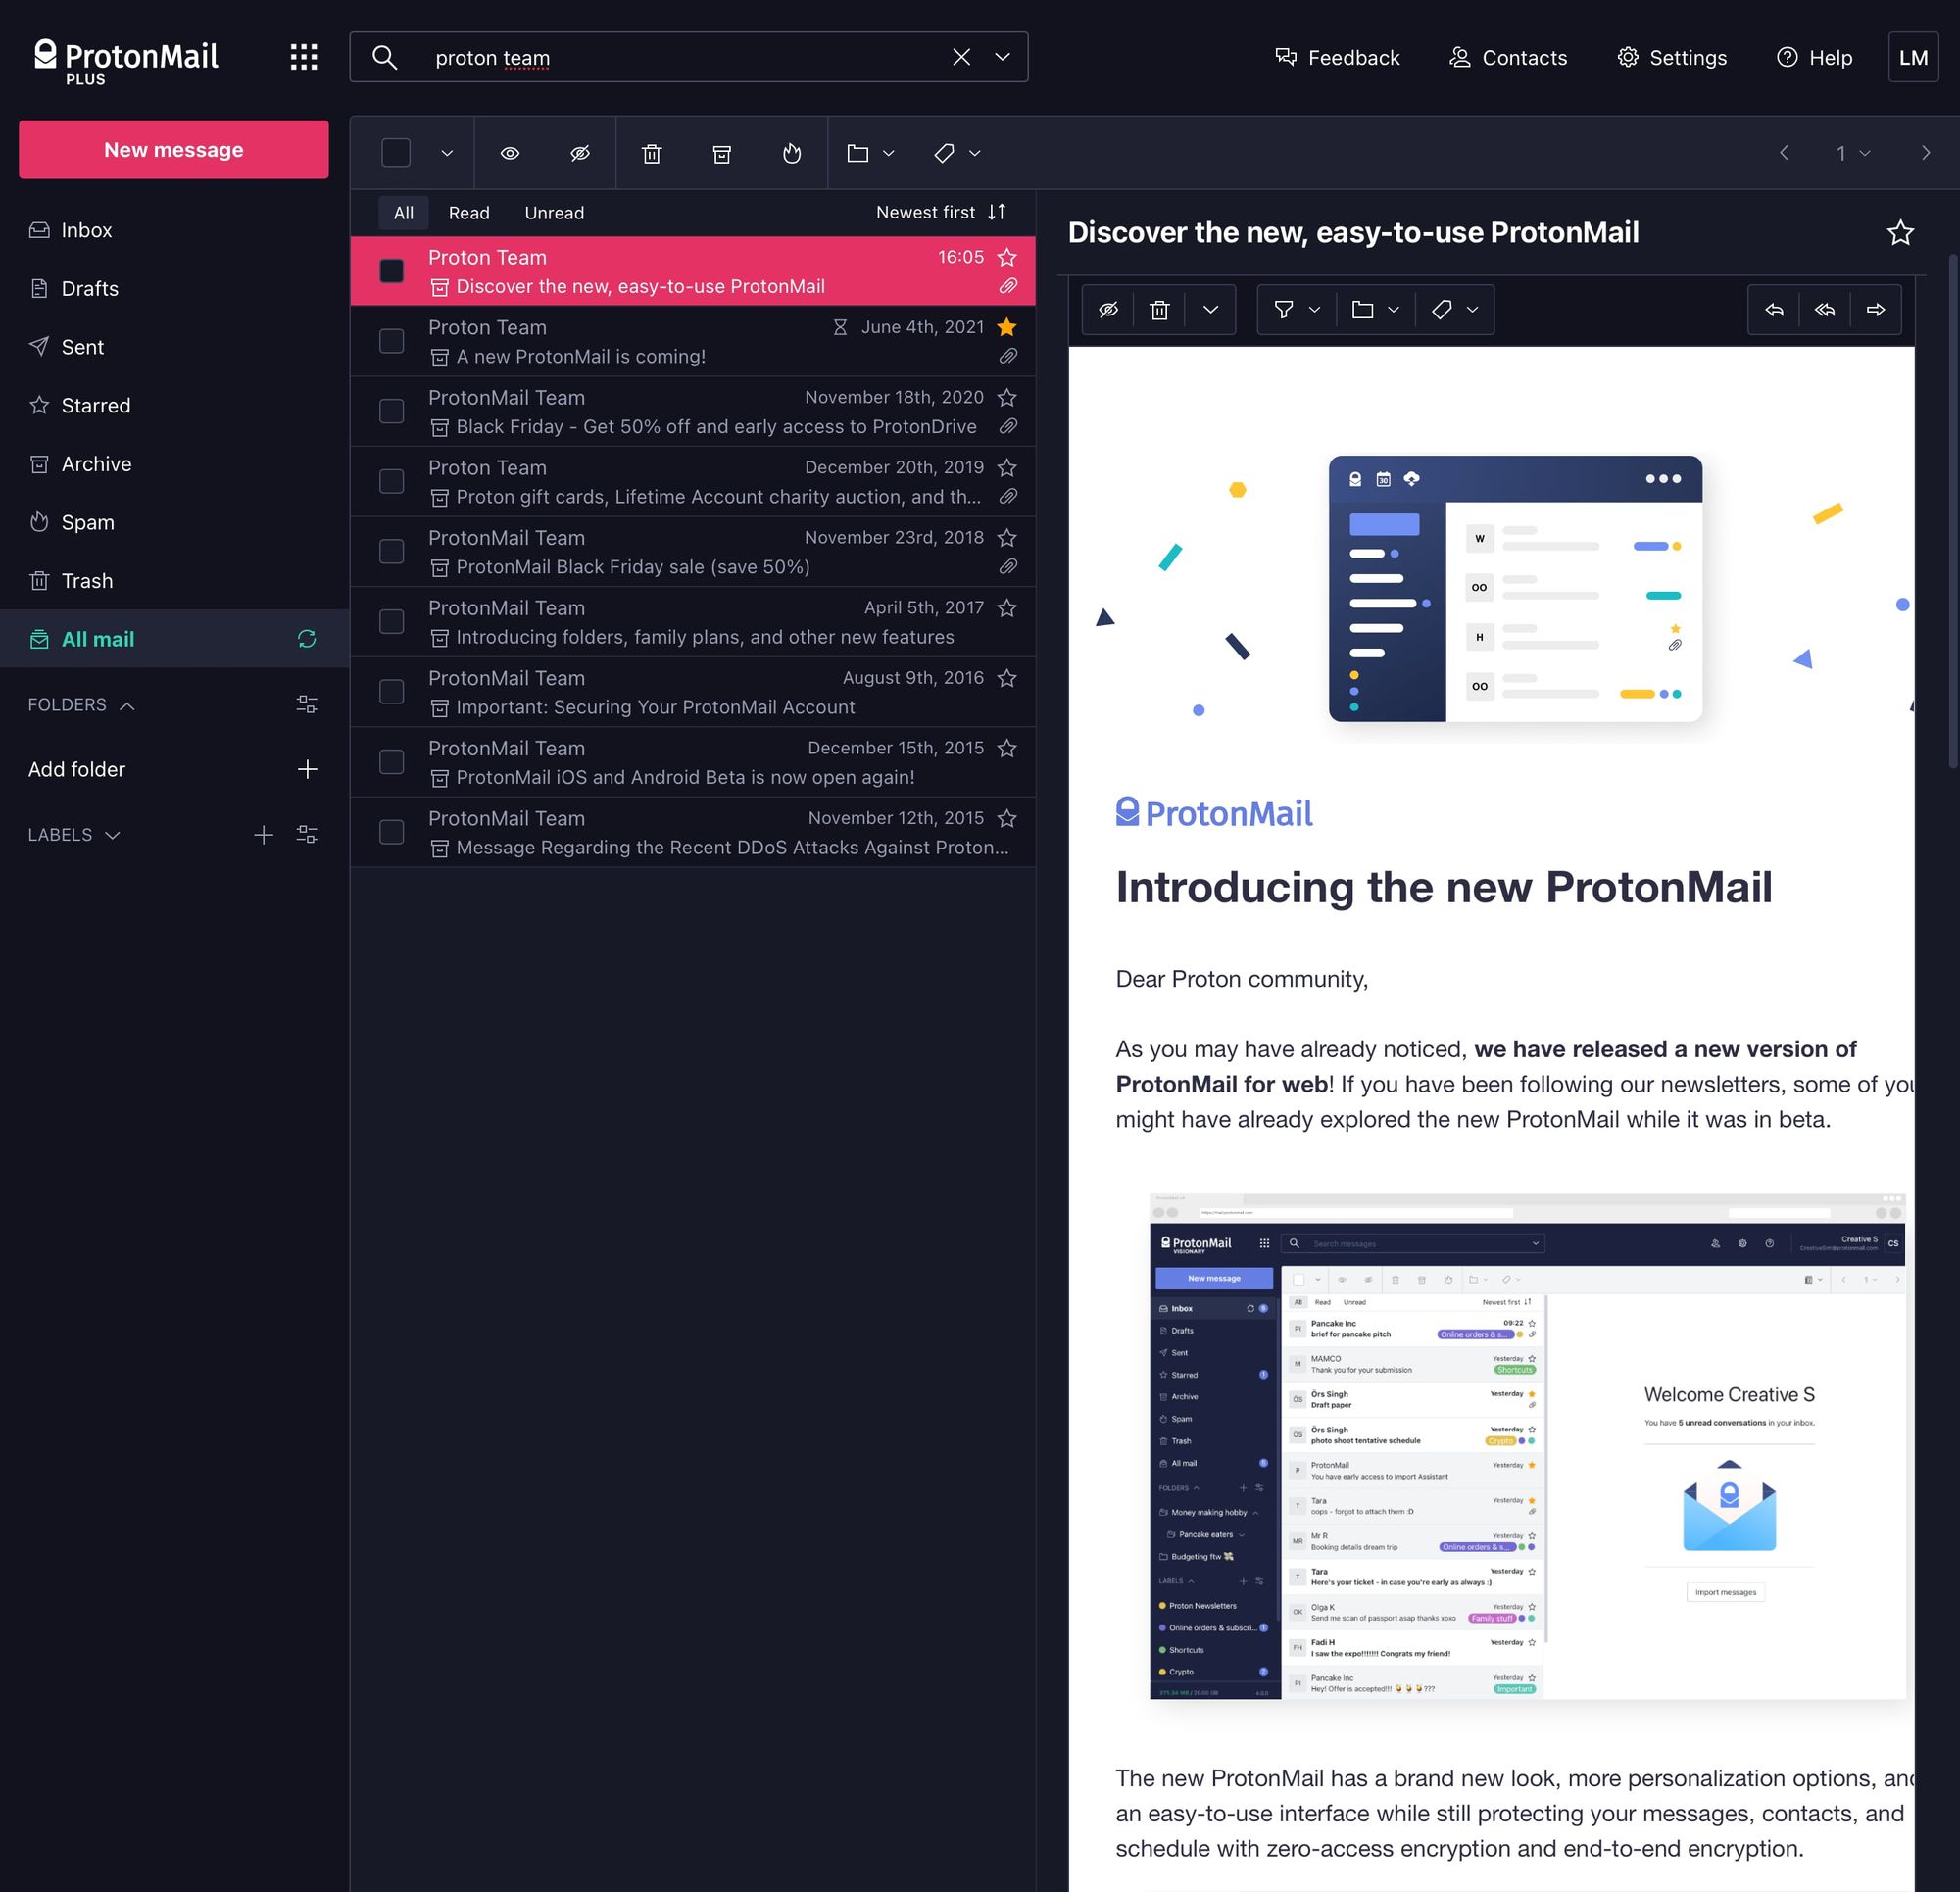Open Feedback from top bar
Viewport: 1960px width, 1892px height.
[x=1337, y=57]
